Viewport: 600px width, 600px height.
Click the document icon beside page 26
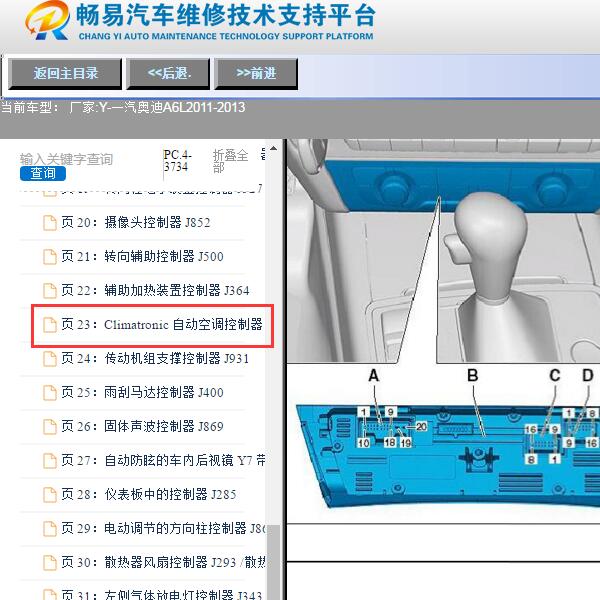click(50, 427)
